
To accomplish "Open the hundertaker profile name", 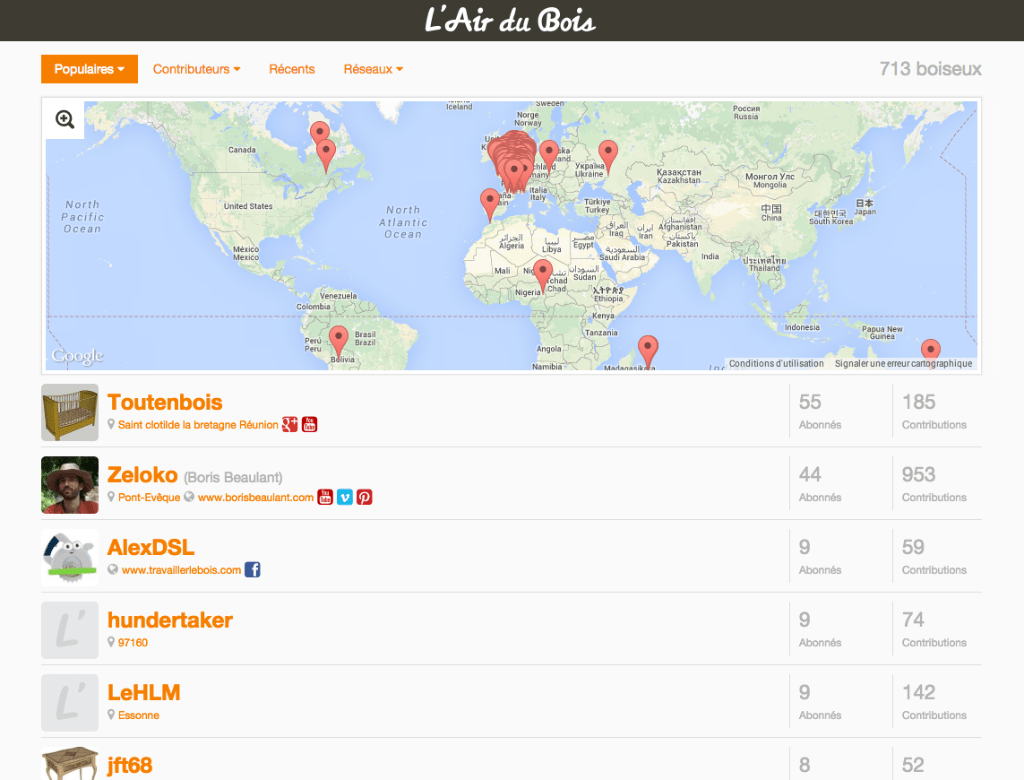I will 170,620.
